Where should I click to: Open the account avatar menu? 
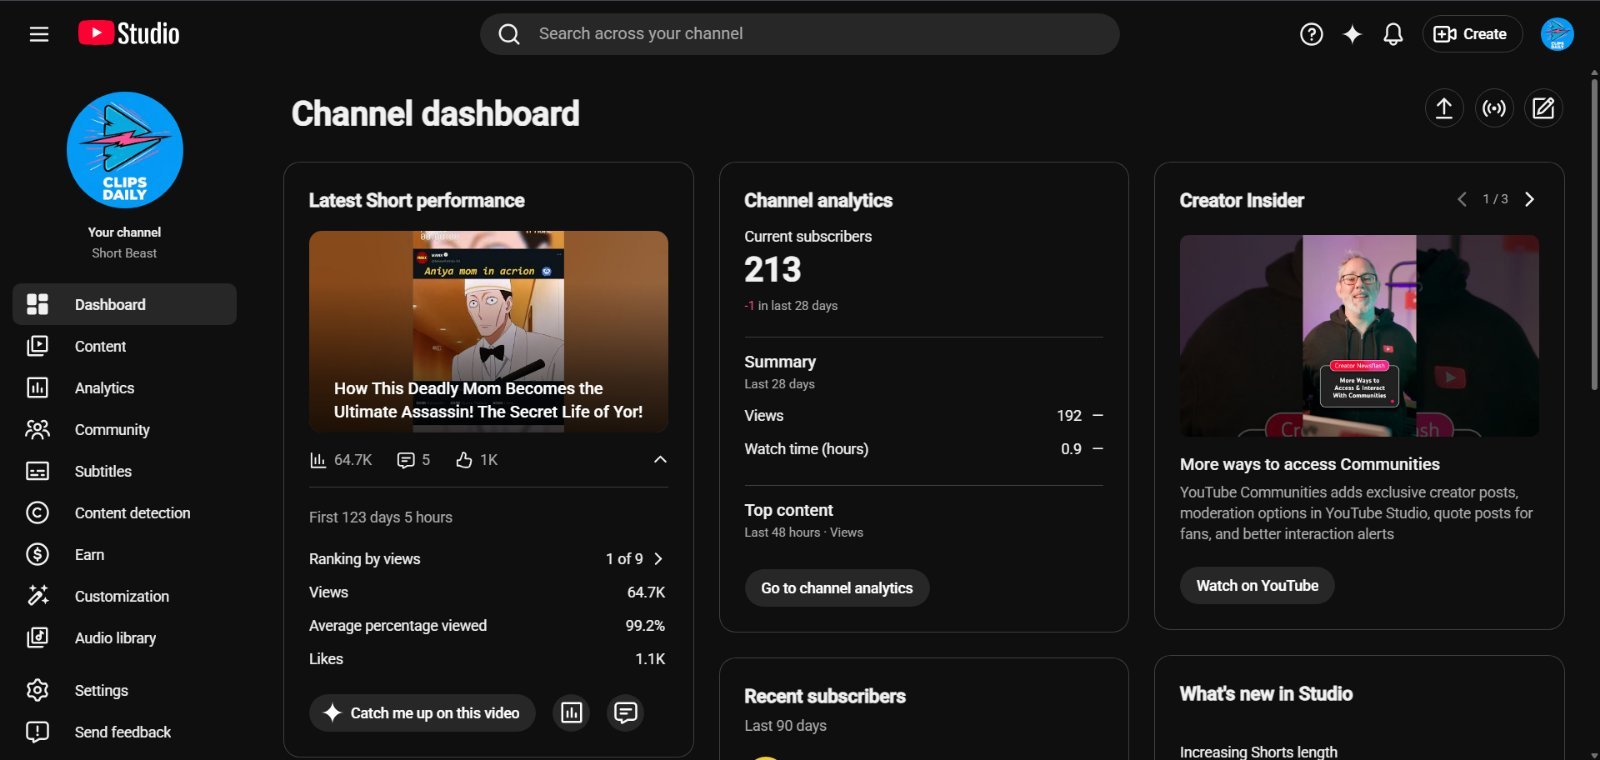1557,34
